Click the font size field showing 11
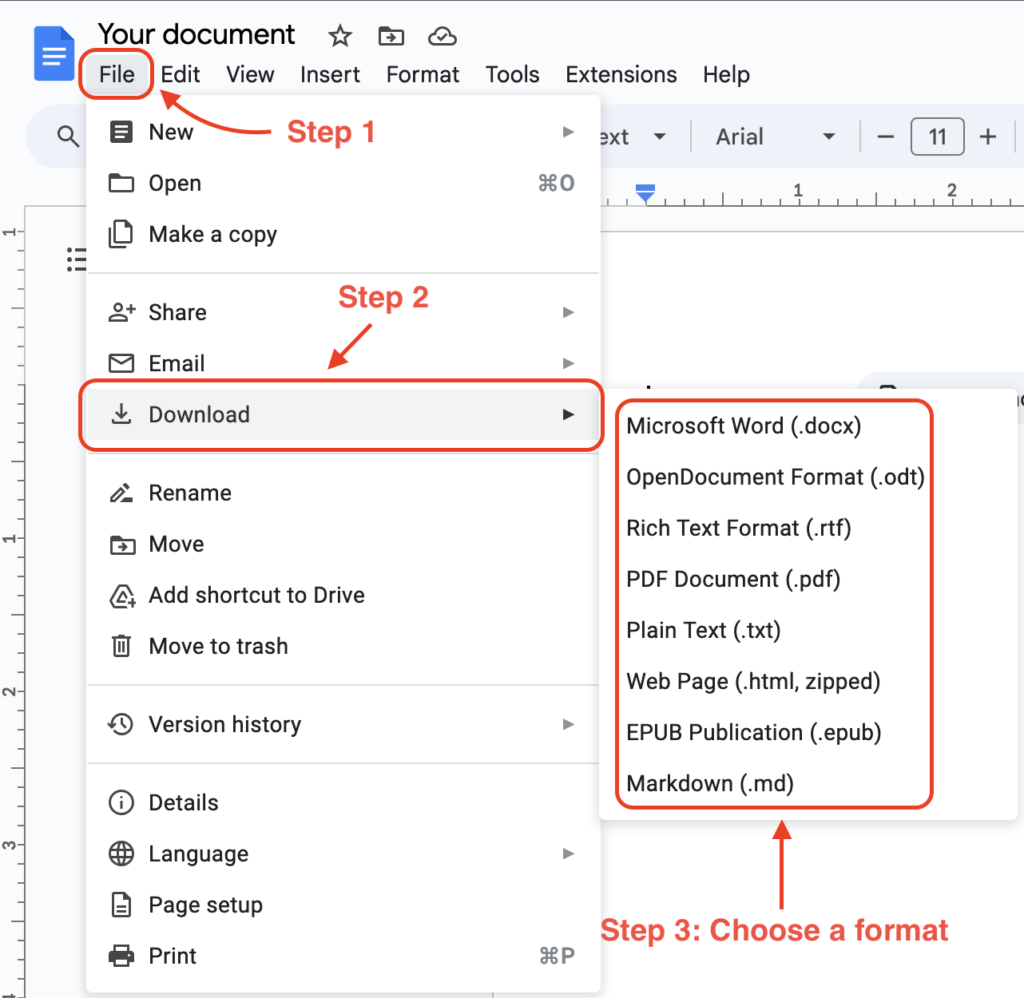 (x=937, y=137)
